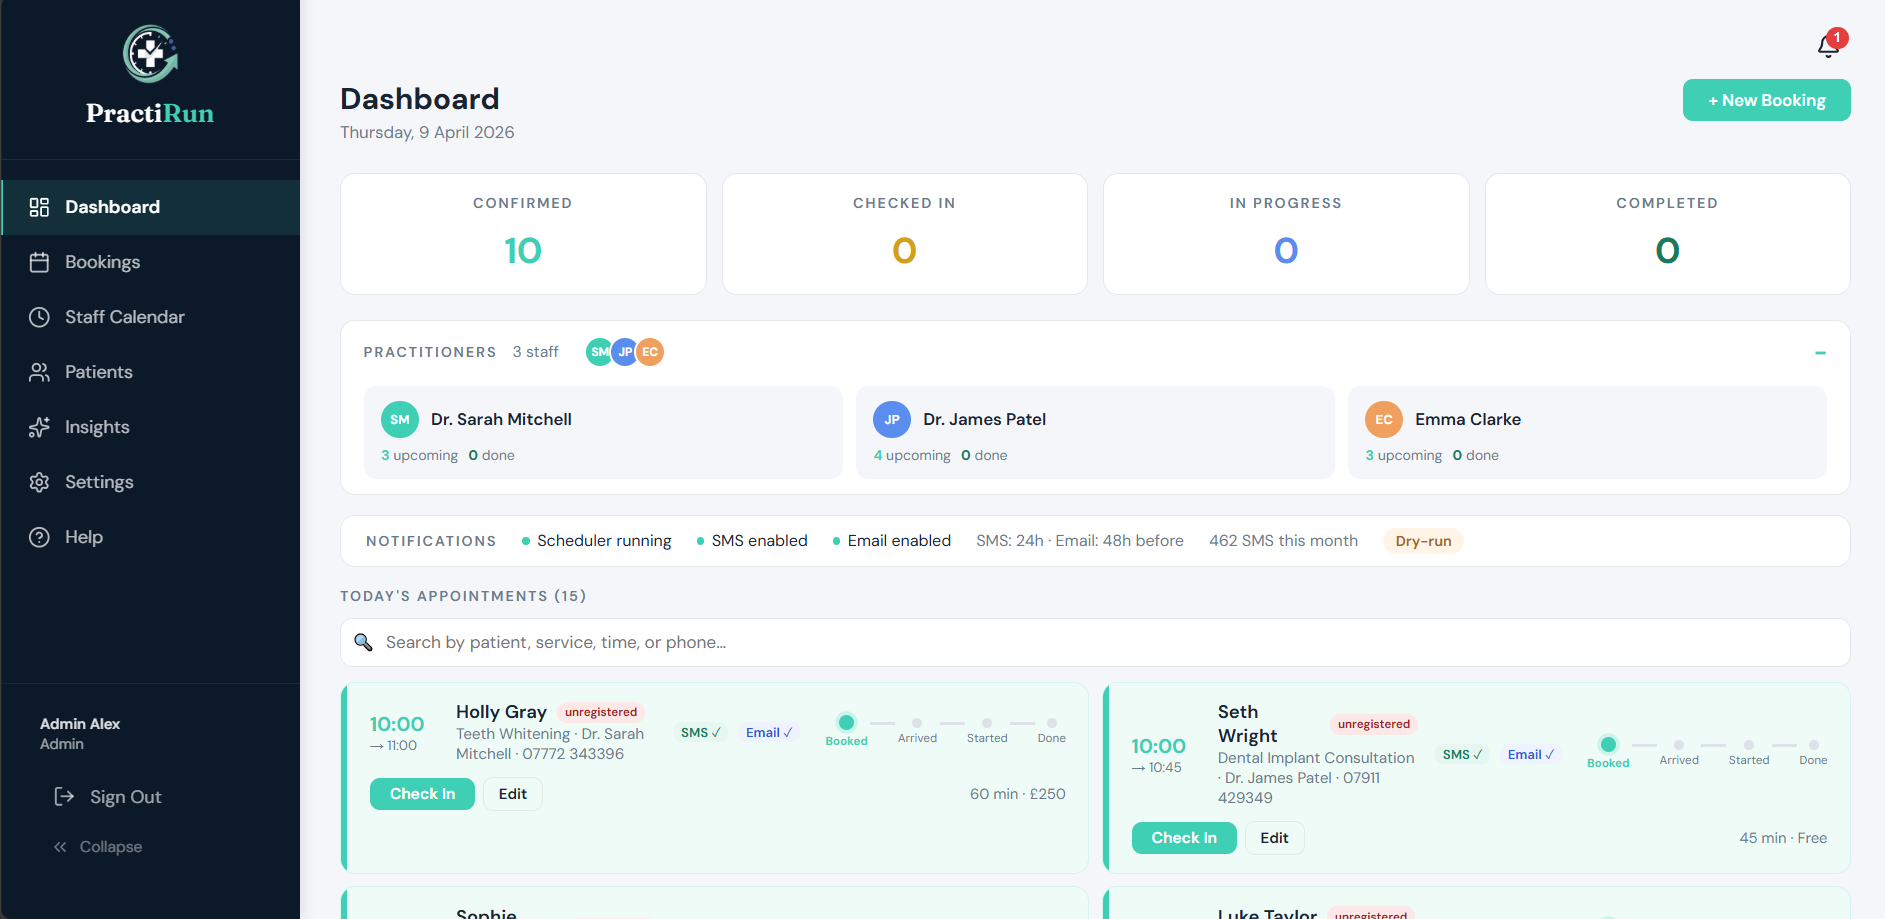Click the Insights sparkle icon
The width and height of the screenshot is (1885, 919).
pos(39,427)
